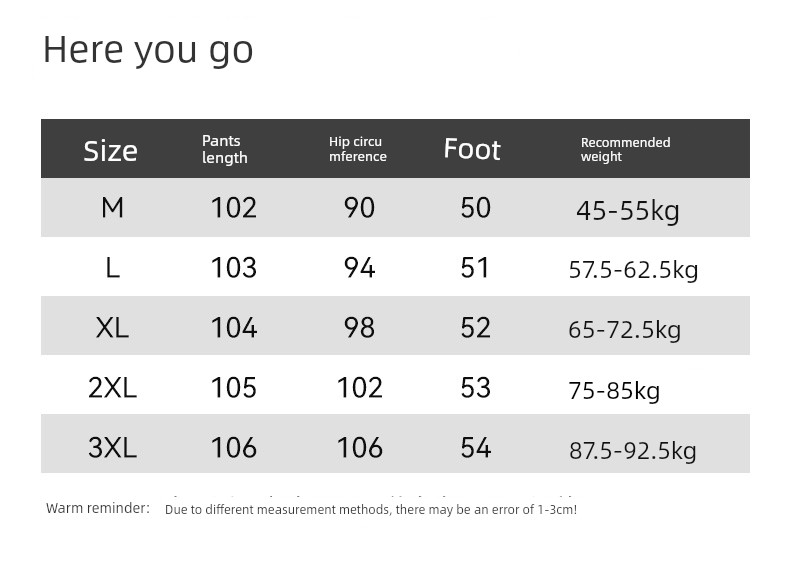Click the Size column header
Screen dimensions: 790x561
pyautogui.click(x=110, y=151)
